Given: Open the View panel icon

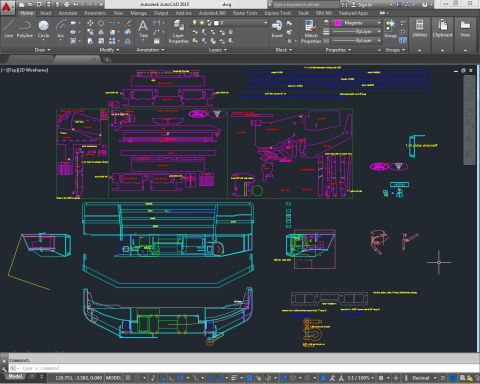Looking at the screenshot, I should [465, 28].
